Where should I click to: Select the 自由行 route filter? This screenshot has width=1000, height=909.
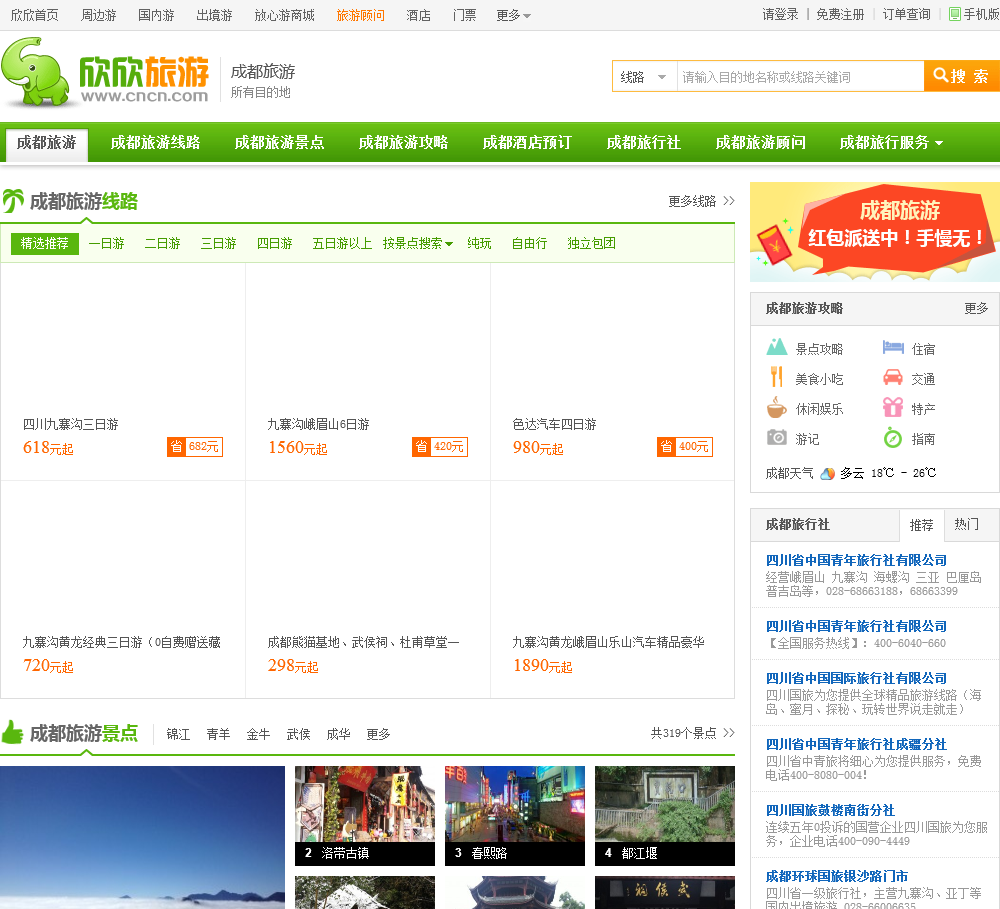(529, 243)
